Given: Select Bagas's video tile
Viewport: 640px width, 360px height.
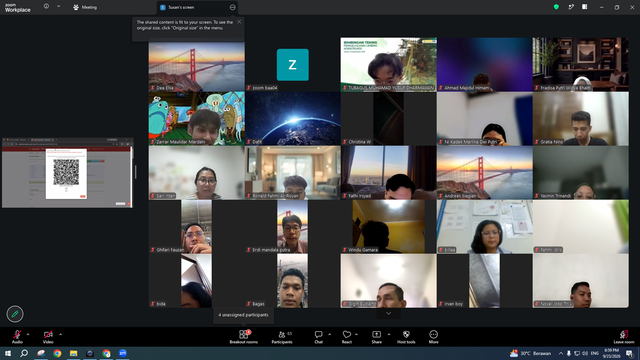Looking at the screenshot, I should point(293,281).
